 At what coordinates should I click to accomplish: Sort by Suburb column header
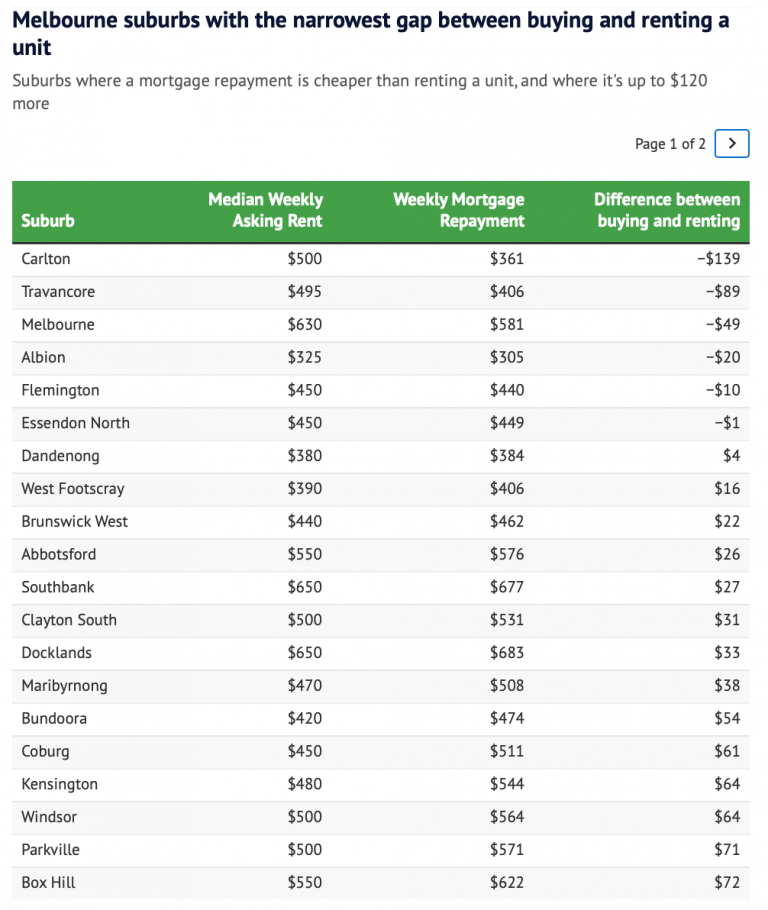[48, 221]
